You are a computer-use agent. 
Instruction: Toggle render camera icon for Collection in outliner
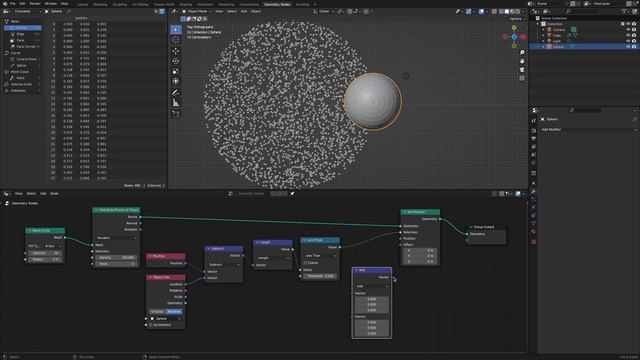pos(634,24)
